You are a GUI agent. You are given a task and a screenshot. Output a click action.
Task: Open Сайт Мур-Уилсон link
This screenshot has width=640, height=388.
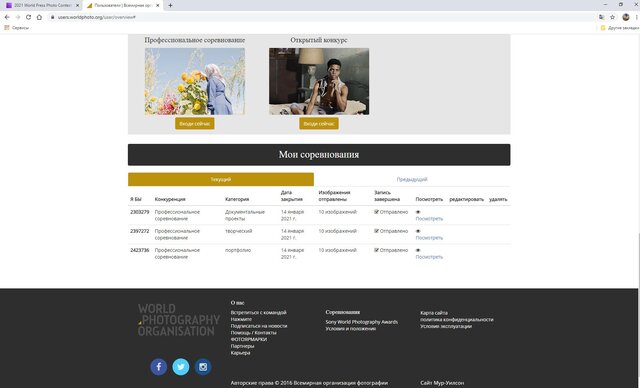point(442,383)
